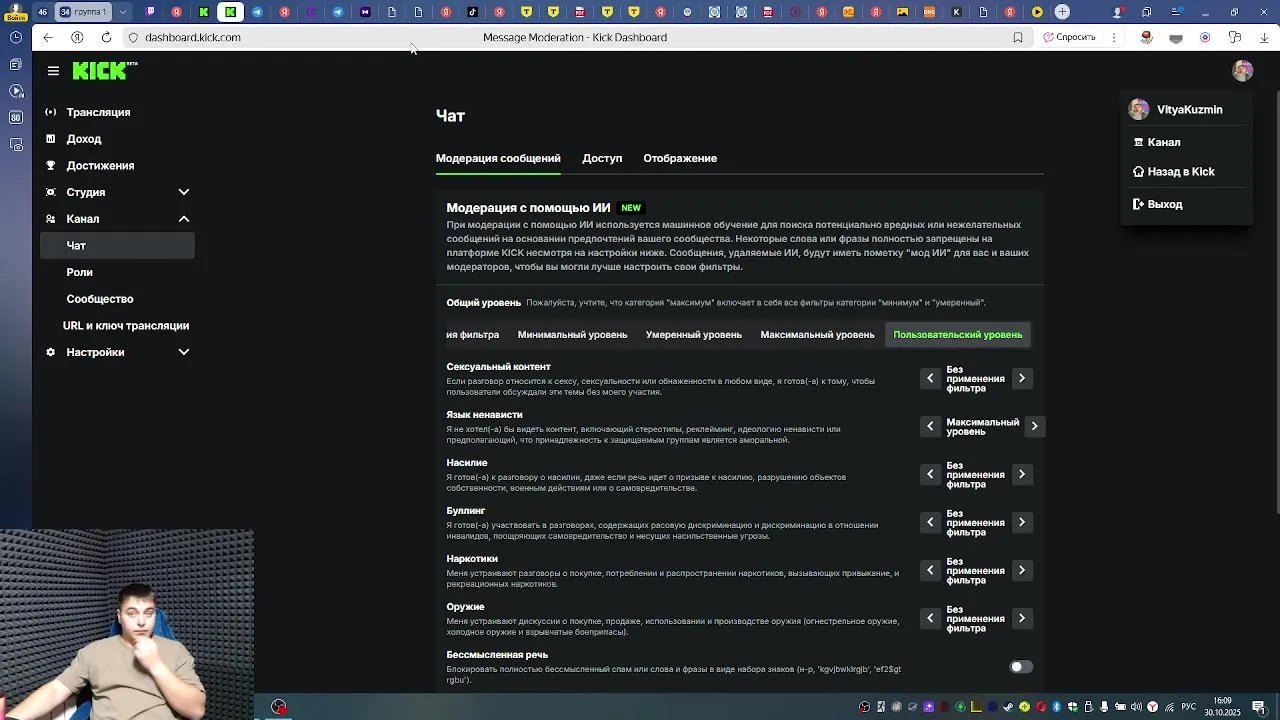
Task: Bookmark the page with the bookmark icon
Action: point(1018,37)
